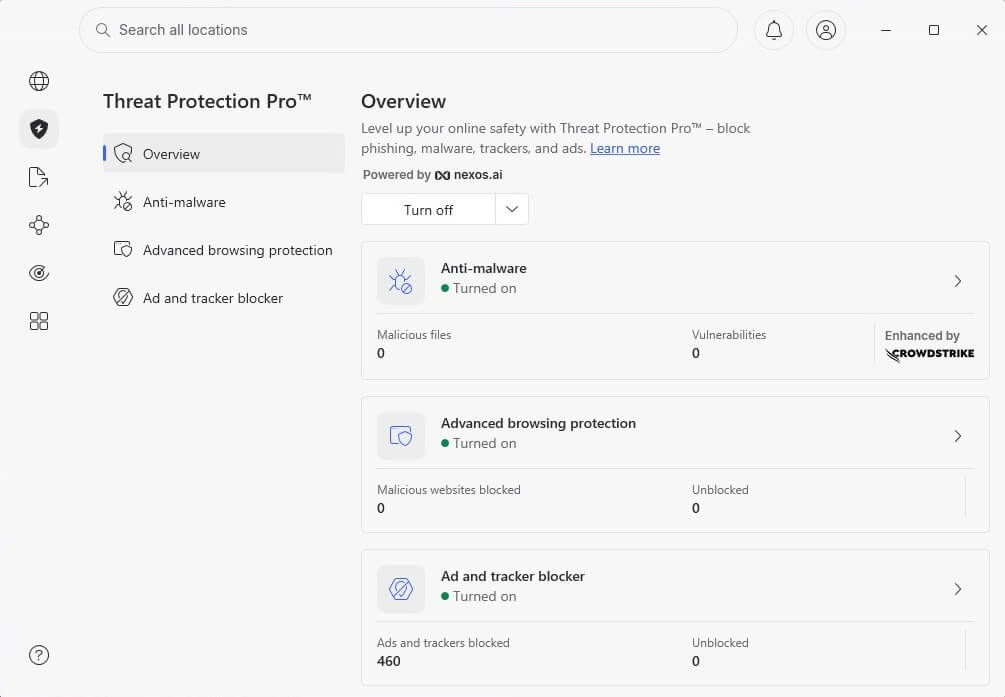Viewport: 1005px width, 697px height.
Task: Open the VPN globe icon in sidebar
Action: click(x=38, y=80)
